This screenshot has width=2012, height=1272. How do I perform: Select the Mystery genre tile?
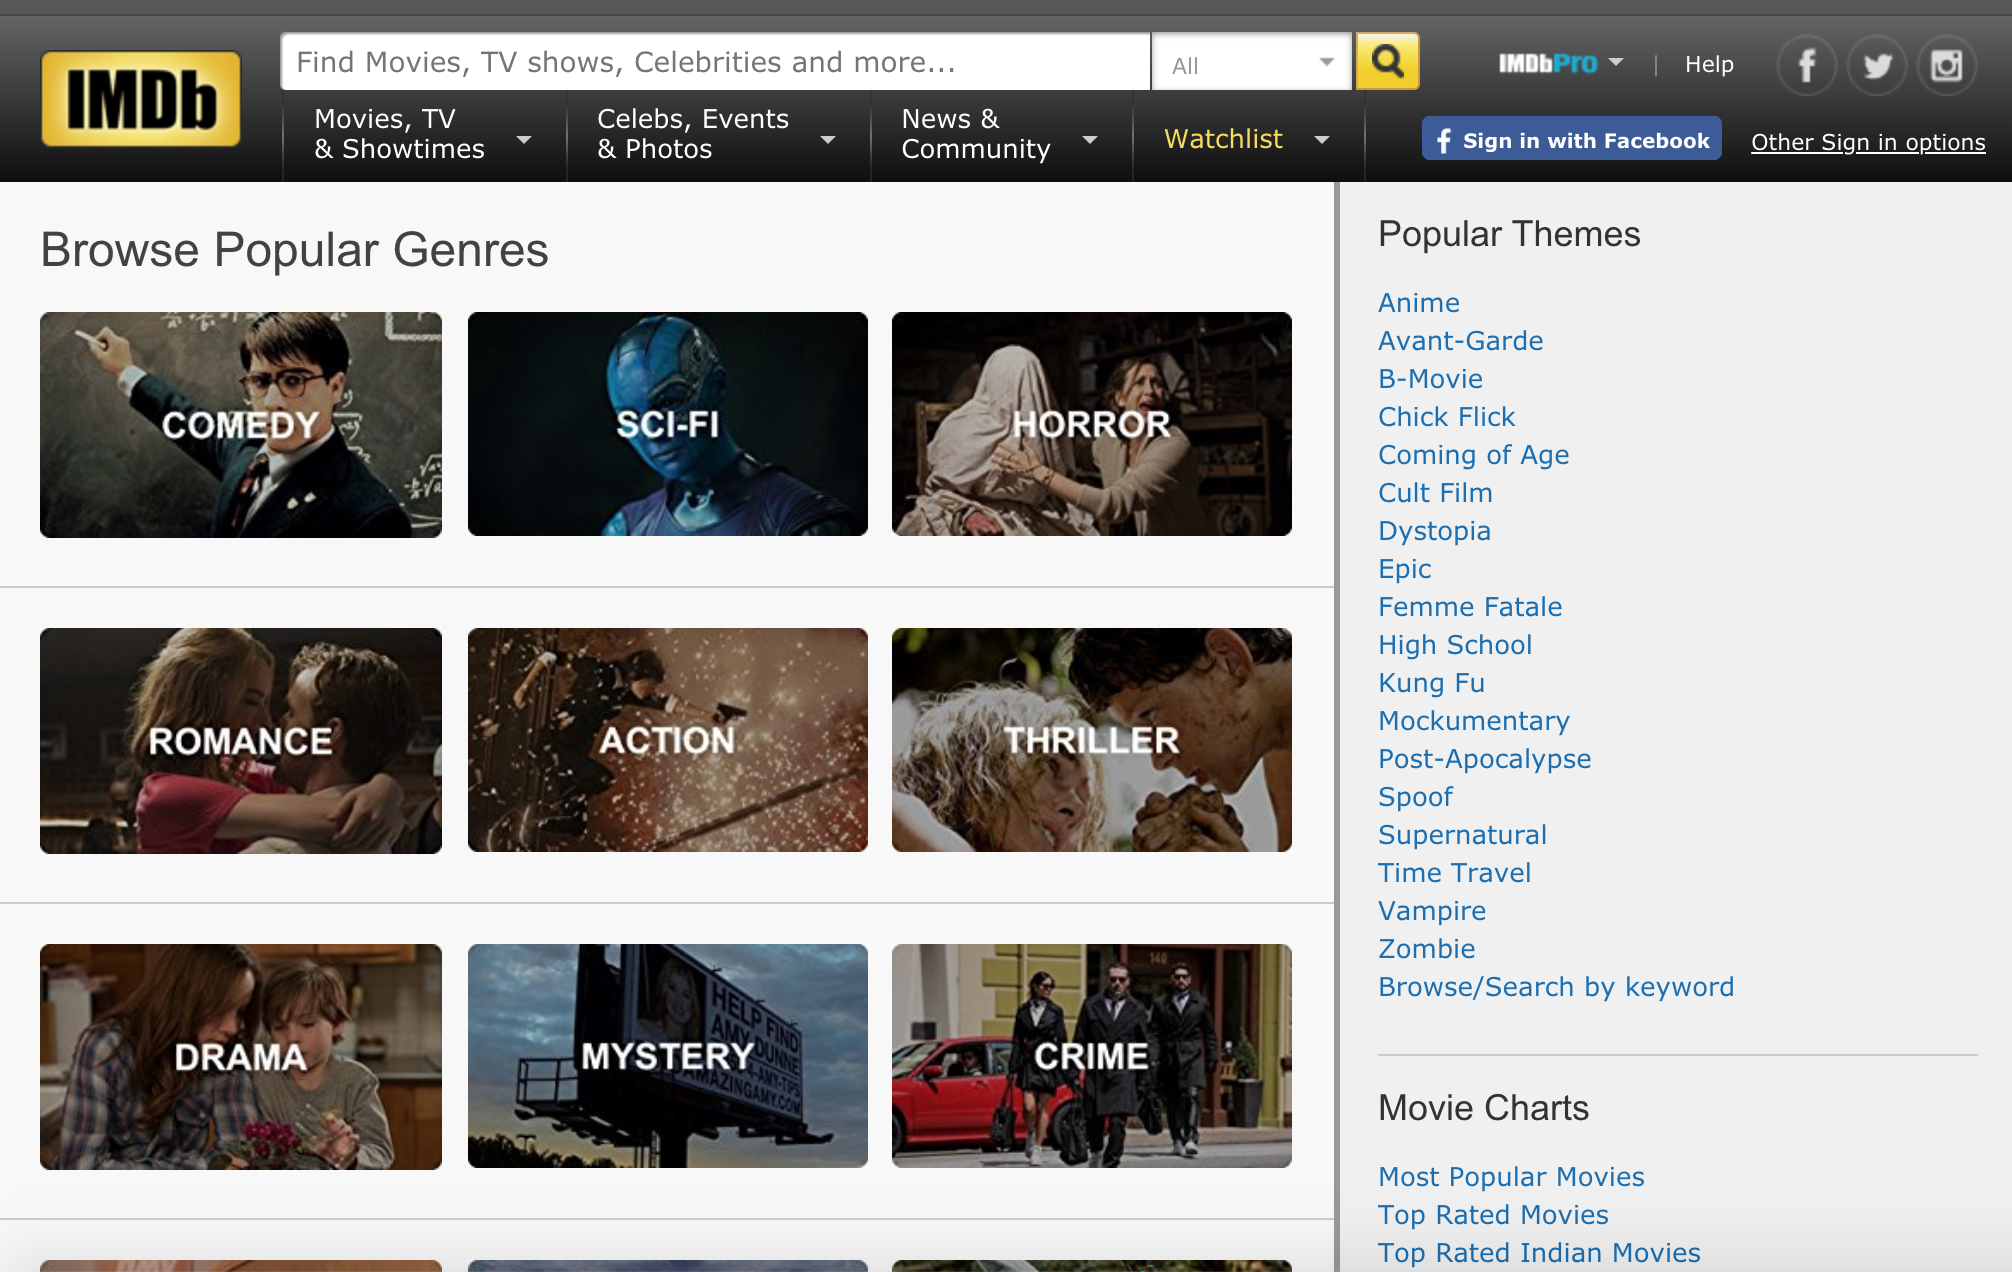[668, 1056]
